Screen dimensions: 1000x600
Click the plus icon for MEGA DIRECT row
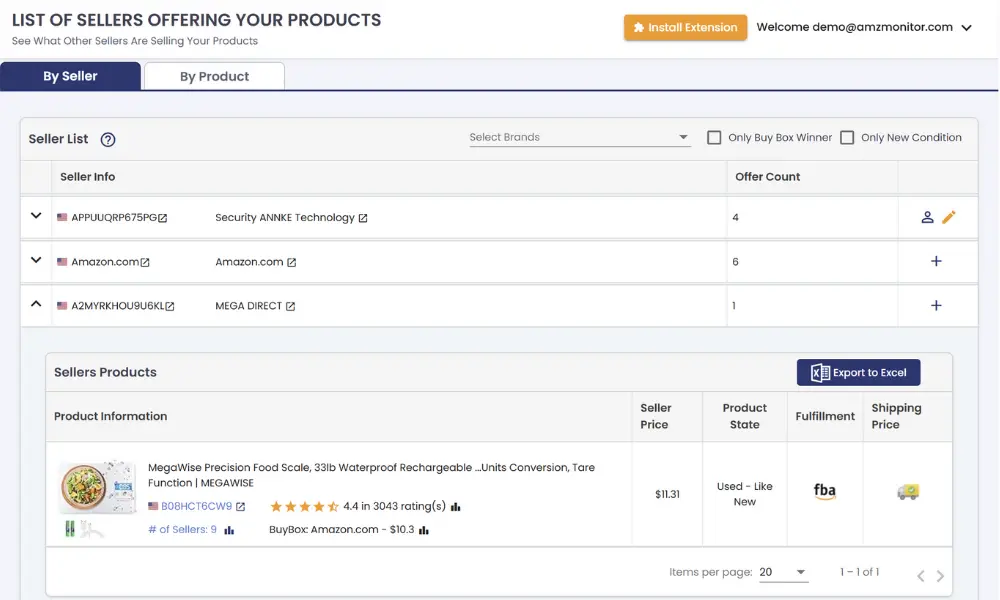pos(936,305)
